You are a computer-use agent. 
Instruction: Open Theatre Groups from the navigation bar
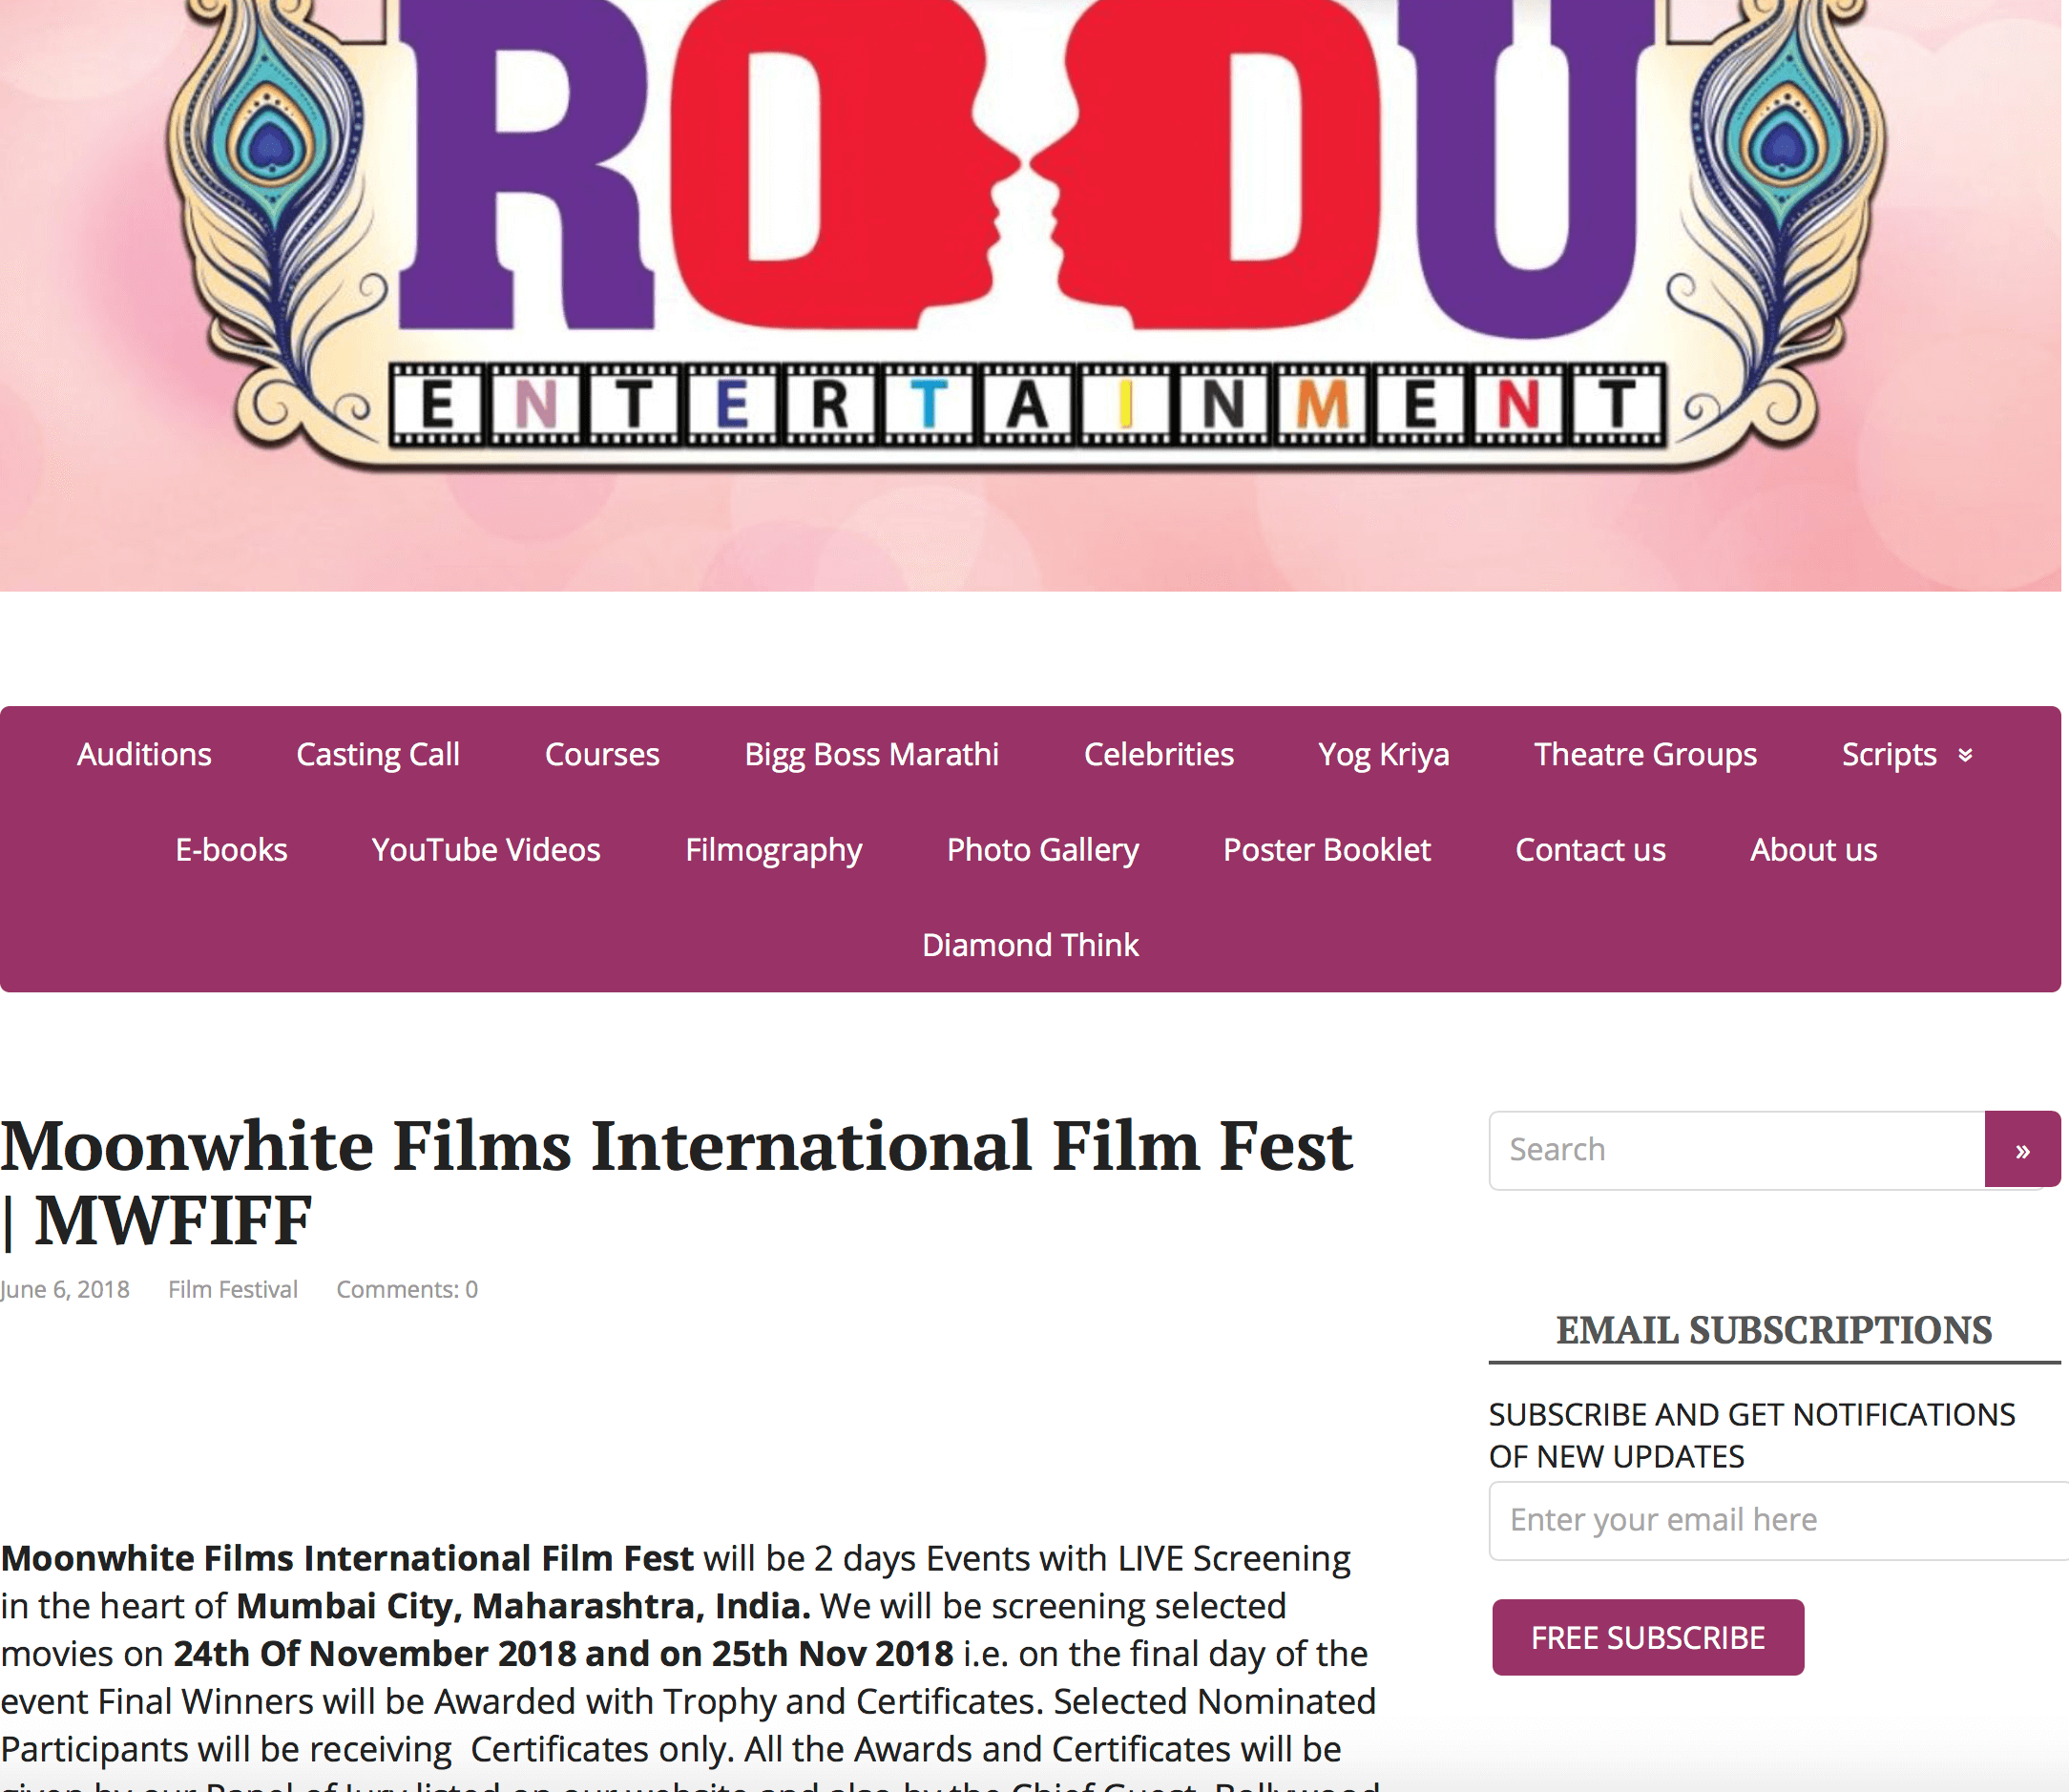click(x=1645, y=754)
